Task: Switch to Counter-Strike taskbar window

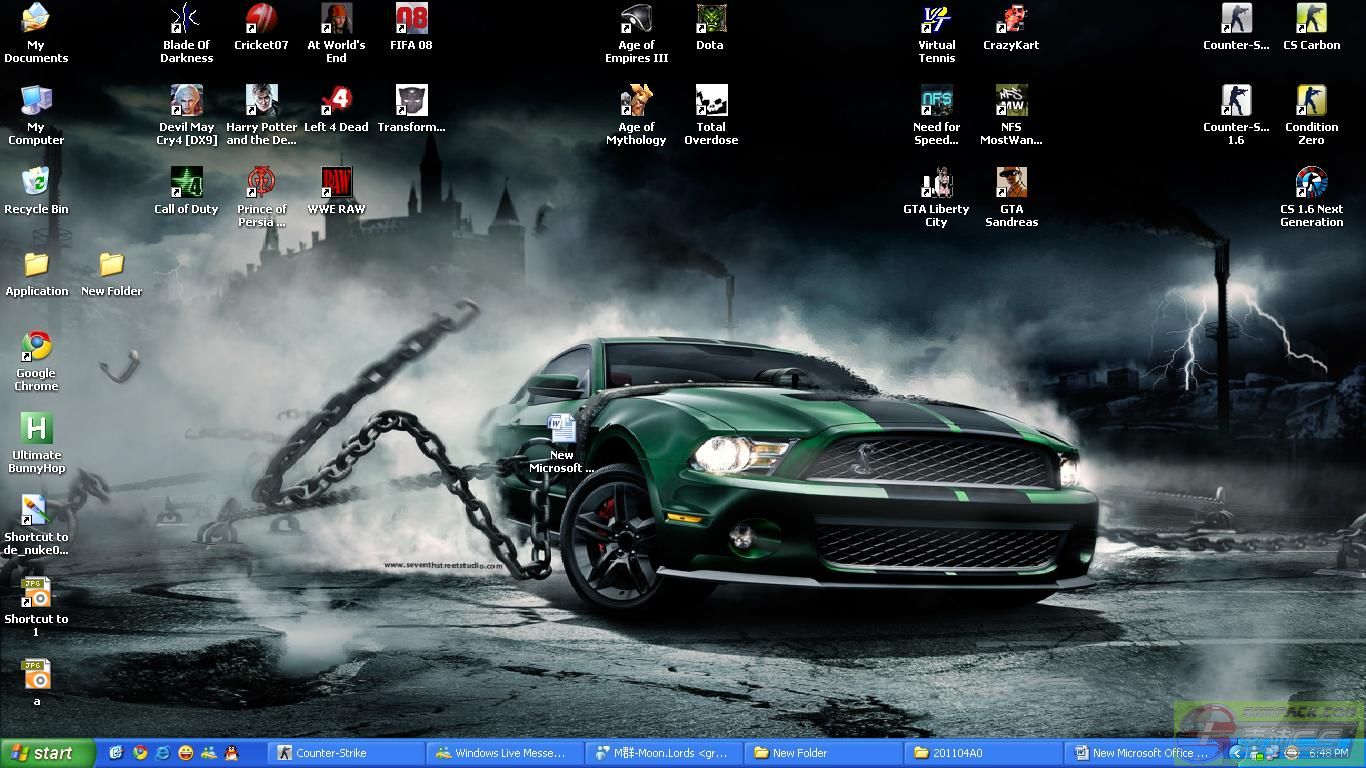Action: [347, 753]
